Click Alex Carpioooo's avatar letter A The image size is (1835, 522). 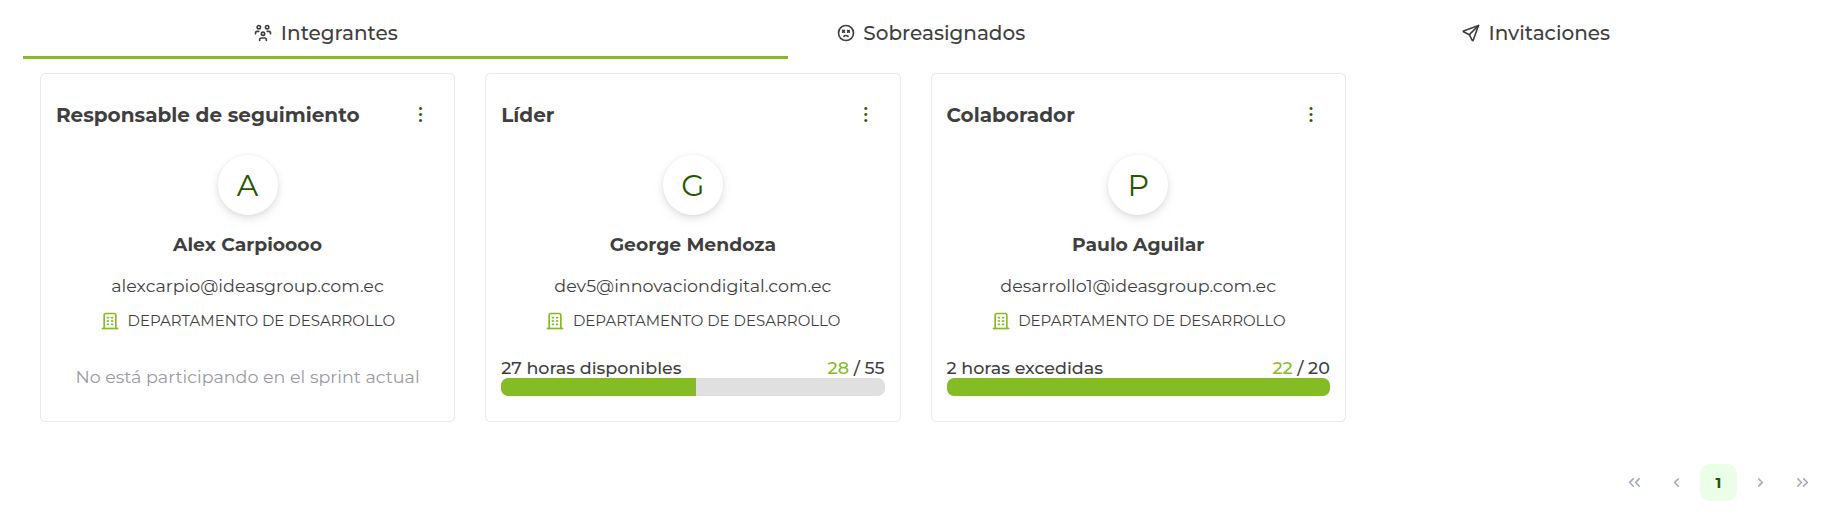point(248,185)
